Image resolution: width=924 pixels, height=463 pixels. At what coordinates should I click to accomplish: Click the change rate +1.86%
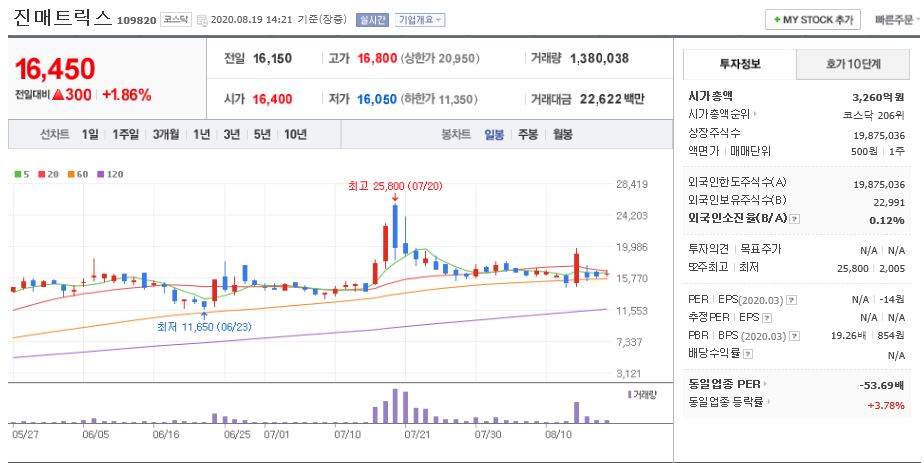pyautogui.click(x=127, y=95)
